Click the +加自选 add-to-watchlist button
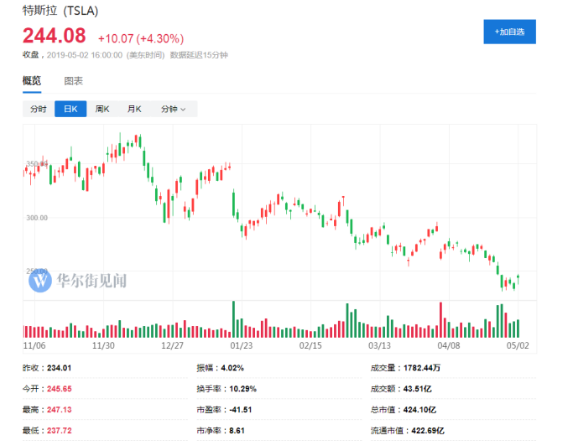 509,32
